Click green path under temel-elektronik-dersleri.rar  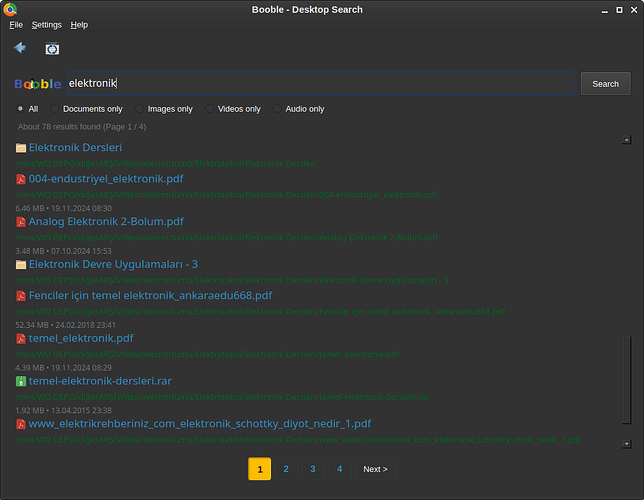click(x=222, y=397)
